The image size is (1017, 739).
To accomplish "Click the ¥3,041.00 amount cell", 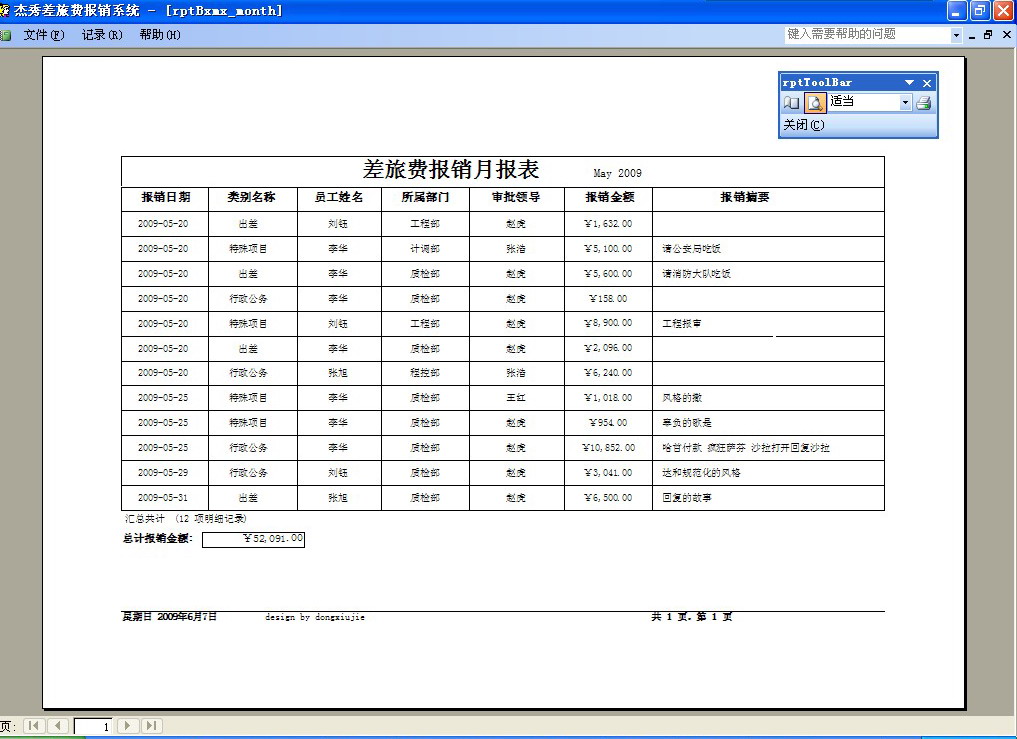I will pyautogui.click(x=608, y=472).
